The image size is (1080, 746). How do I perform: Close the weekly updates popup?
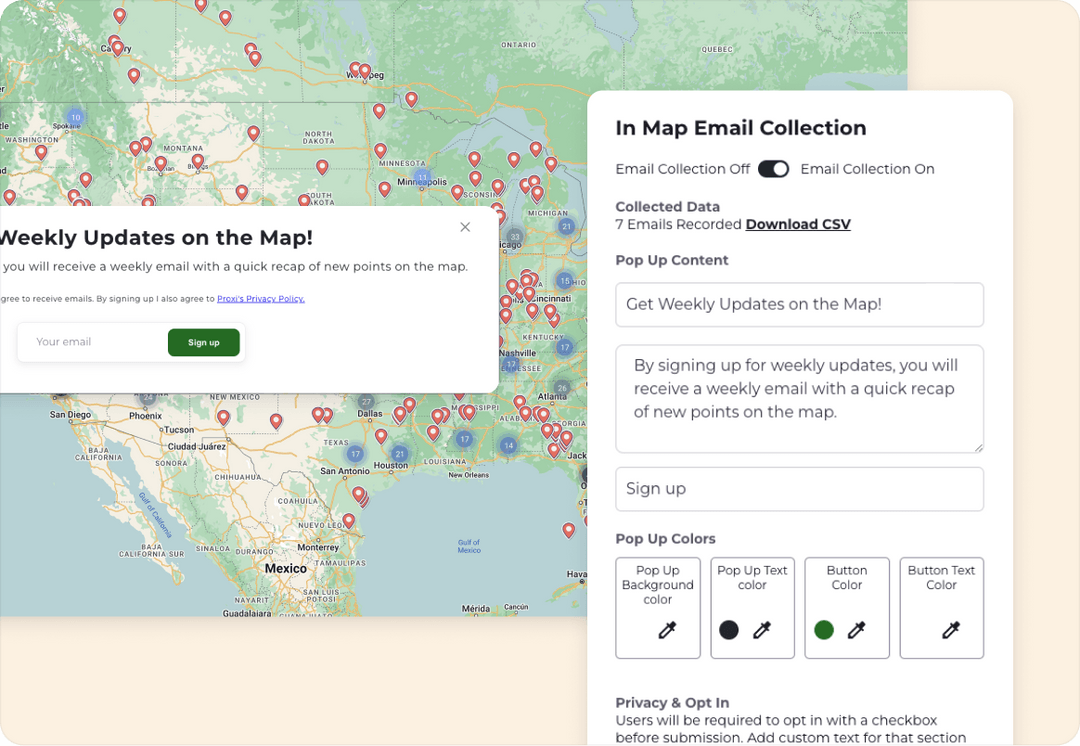(465, 227)
